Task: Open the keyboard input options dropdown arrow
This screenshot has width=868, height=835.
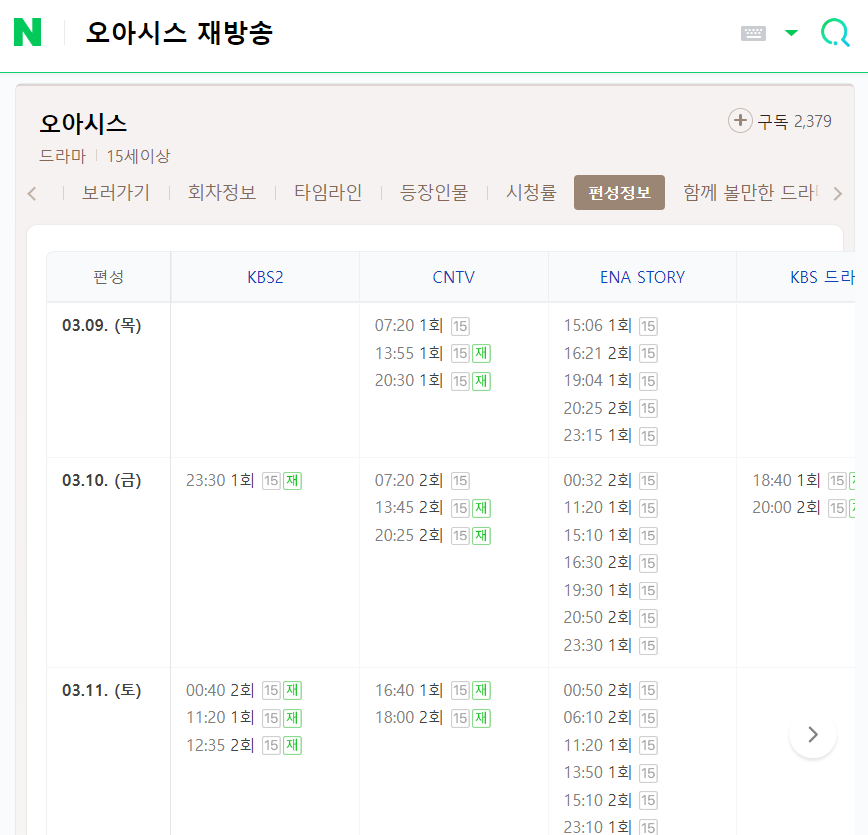Action: coord(791,32)
